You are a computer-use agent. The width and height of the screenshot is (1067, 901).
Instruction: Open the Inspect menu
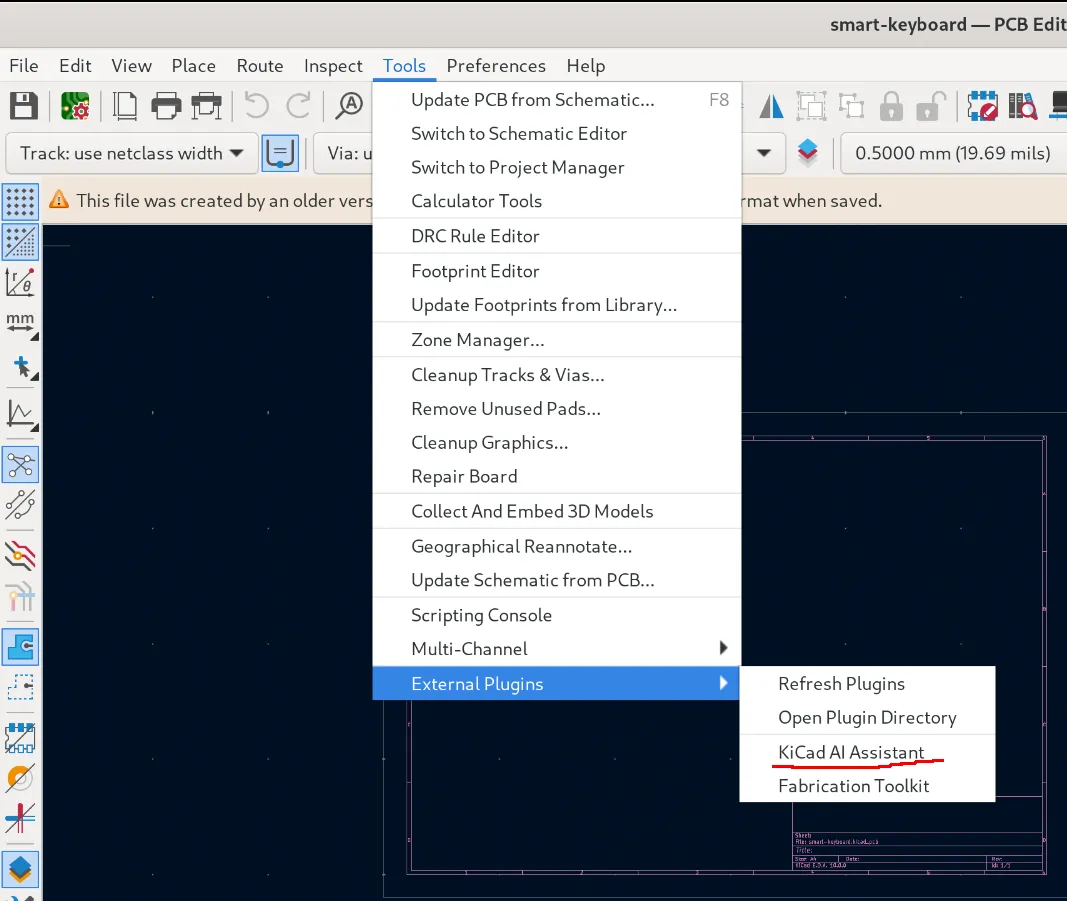[x=333, y=66]
